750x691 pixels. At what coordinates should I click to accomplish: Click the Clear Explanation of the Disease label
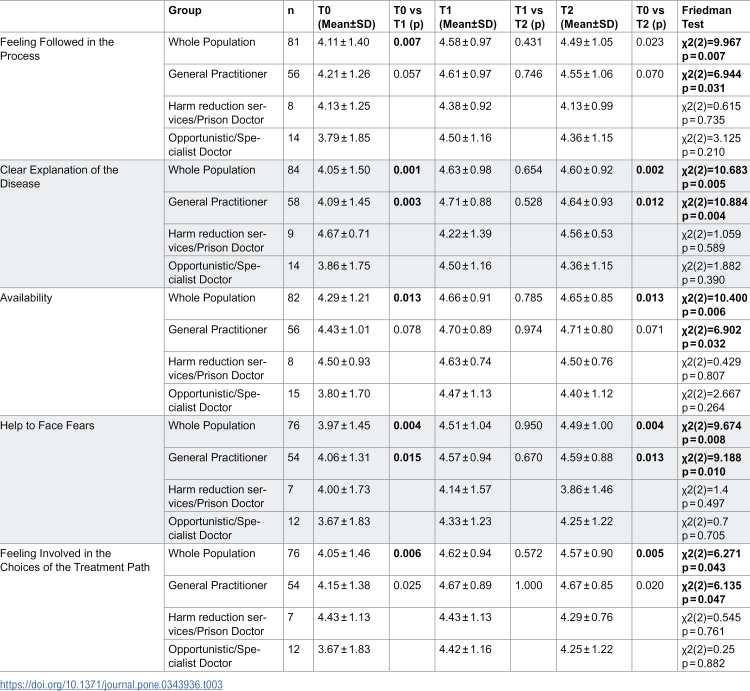click(x=59, y=176)
